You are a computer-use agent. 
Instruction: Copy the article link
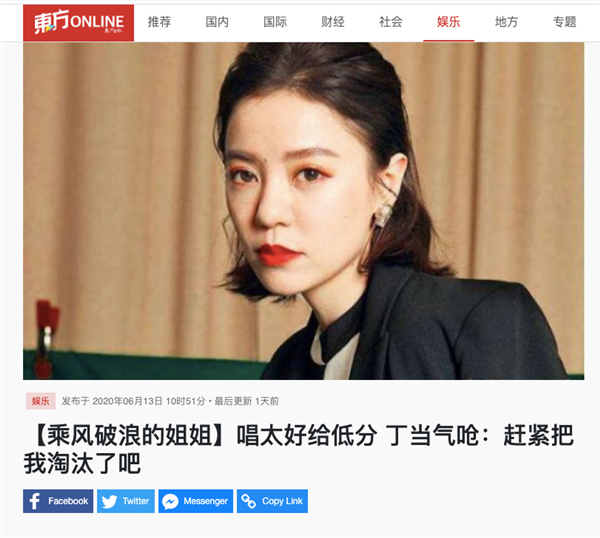[x=272, y=501]
